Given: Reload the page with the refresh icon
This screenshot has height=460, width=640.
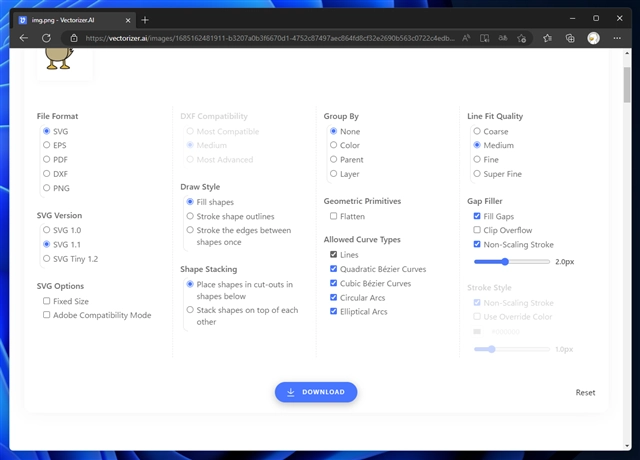Looking at the screenshot, I should point(46,38).
